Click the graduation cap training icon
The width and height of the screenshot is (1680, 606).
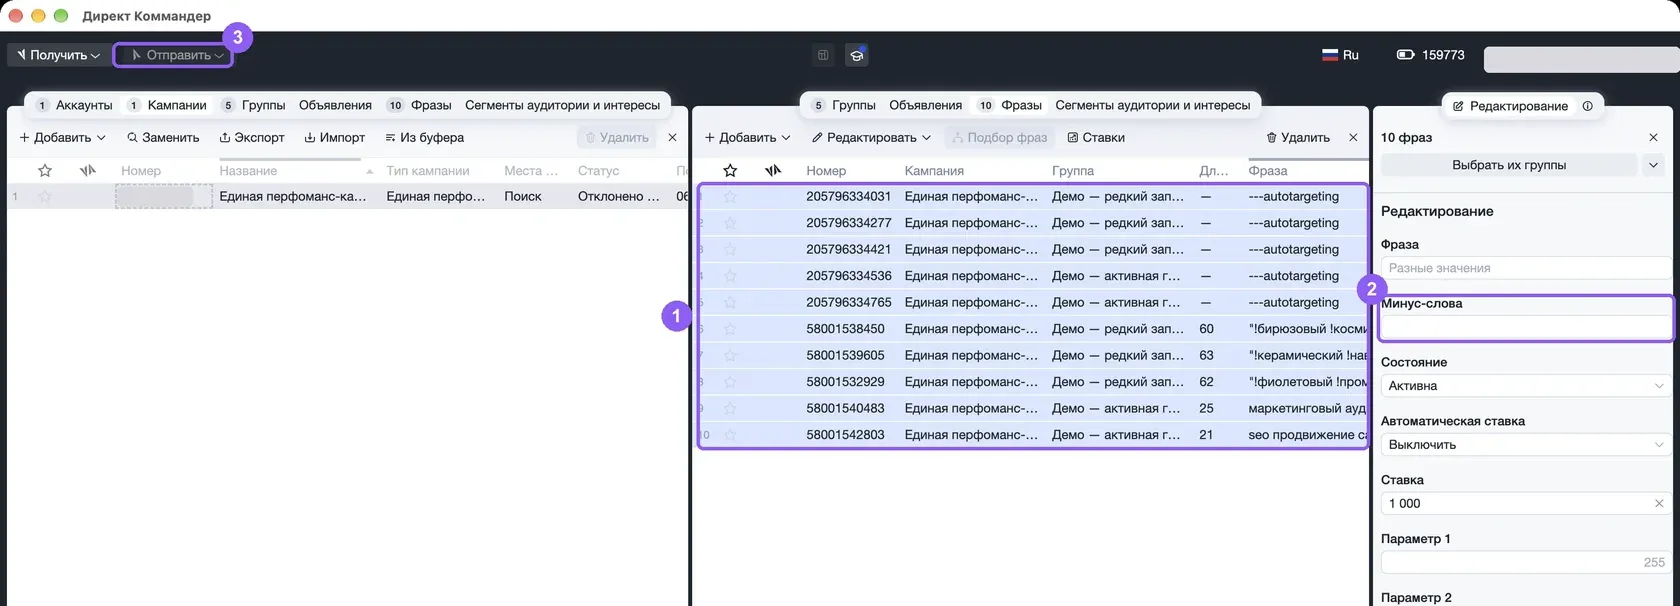pyautogui.click(x=856, y=55)
